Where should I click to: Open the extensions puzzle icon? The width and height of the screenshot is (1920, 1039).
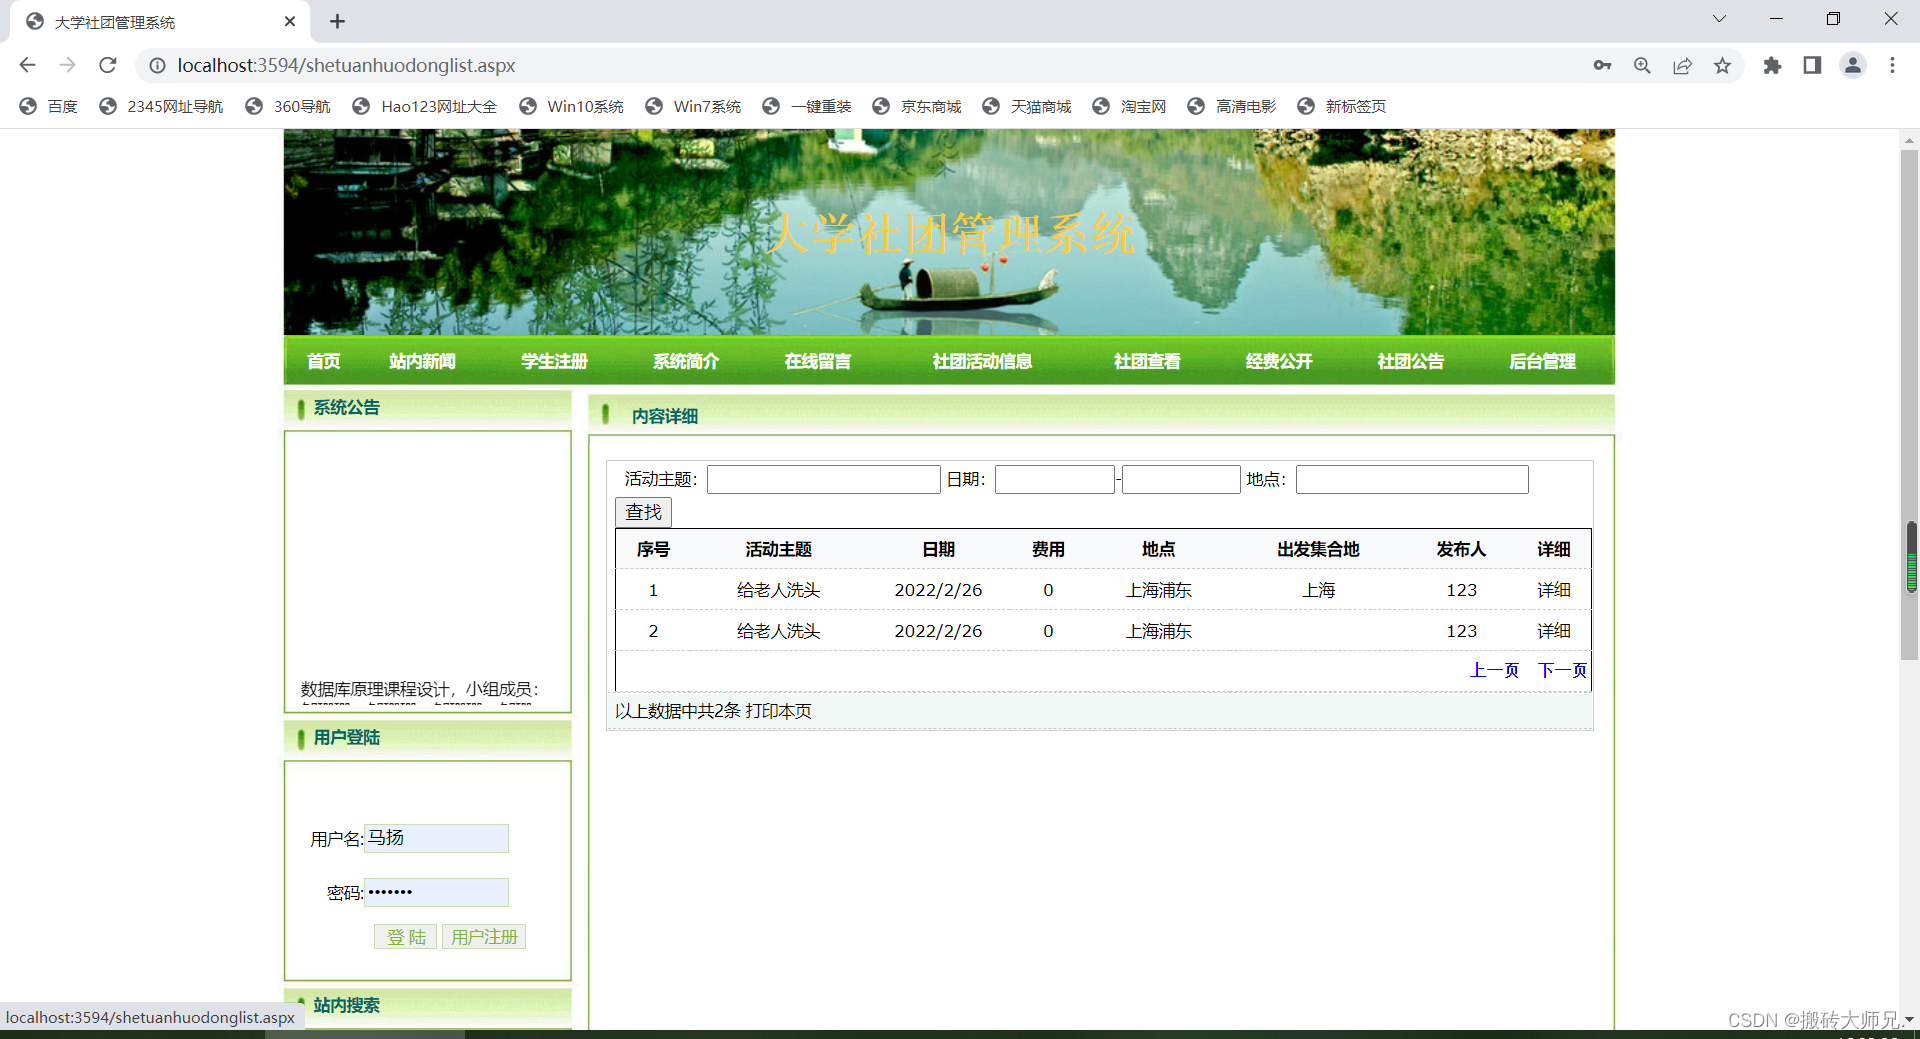tap(1772, 65)
